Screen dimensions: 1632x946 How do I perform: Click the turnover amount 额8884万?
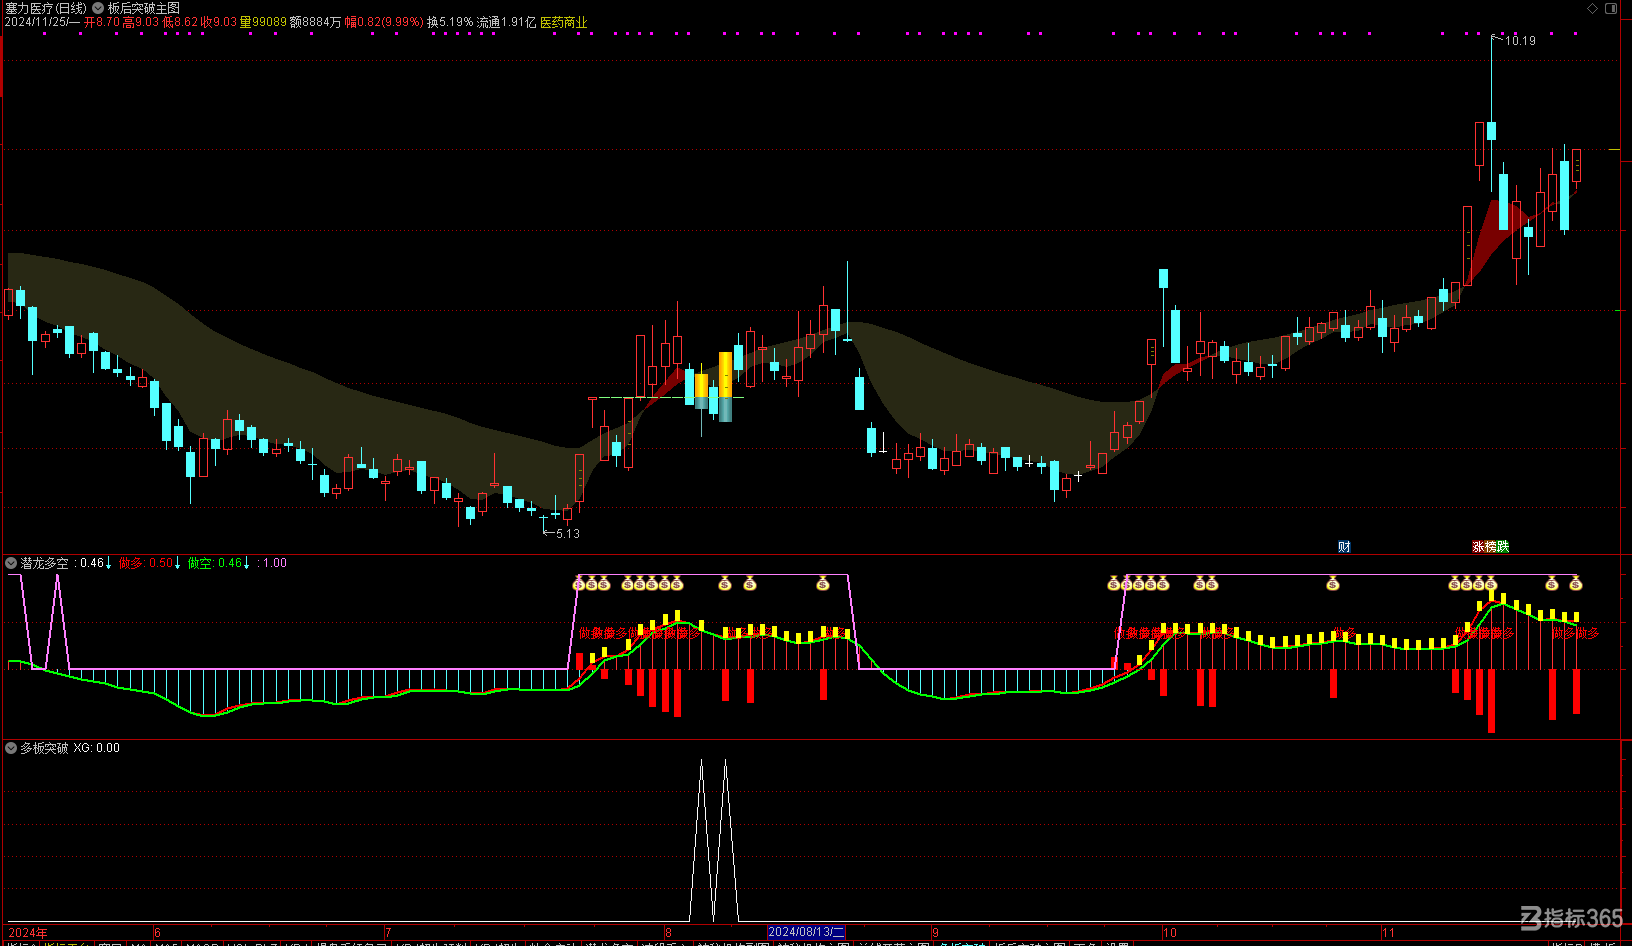point(316,22)
